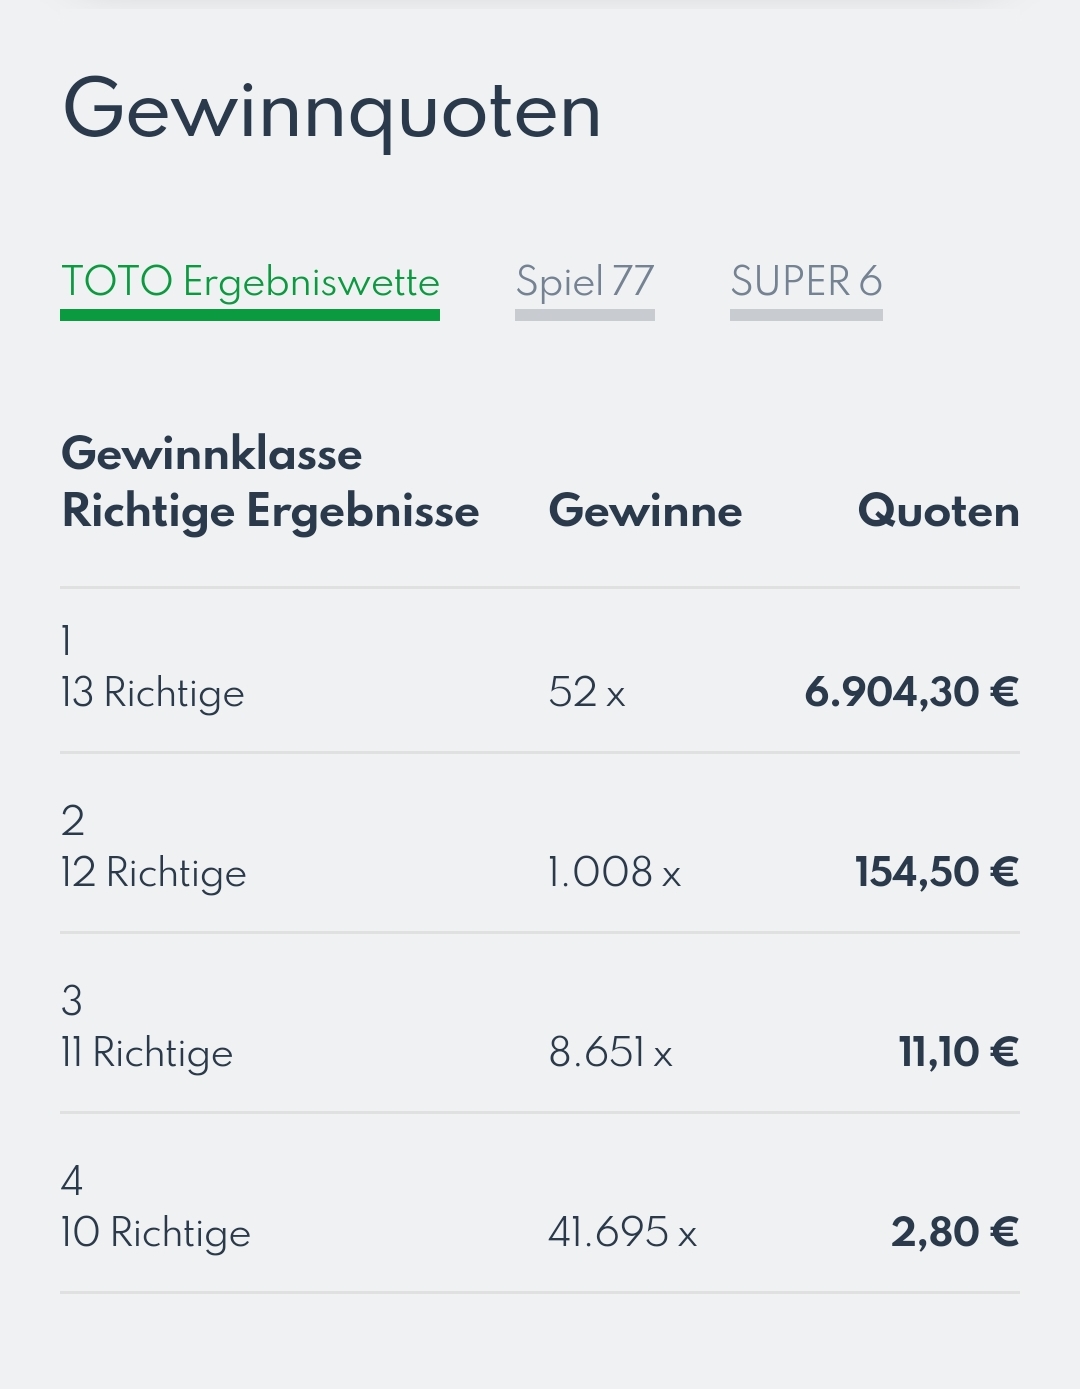This screenshot has width=1080, height=1389.
Task: Click the Quoten column header
Action: [938, 511]
